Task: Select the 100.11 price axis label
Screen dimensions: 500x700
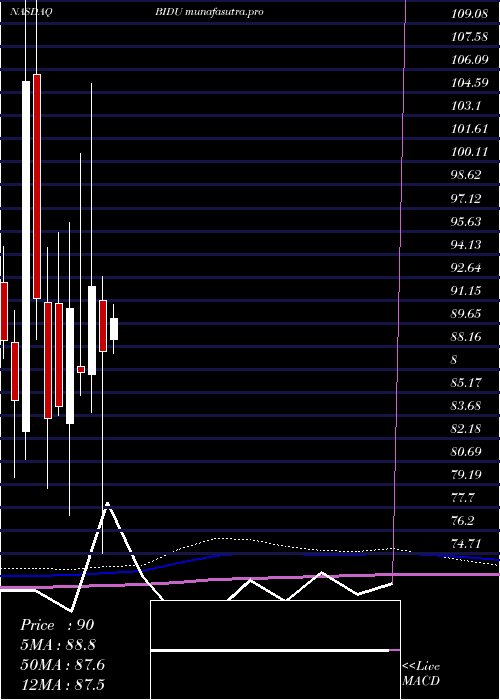Action: (x=469, y=152)
